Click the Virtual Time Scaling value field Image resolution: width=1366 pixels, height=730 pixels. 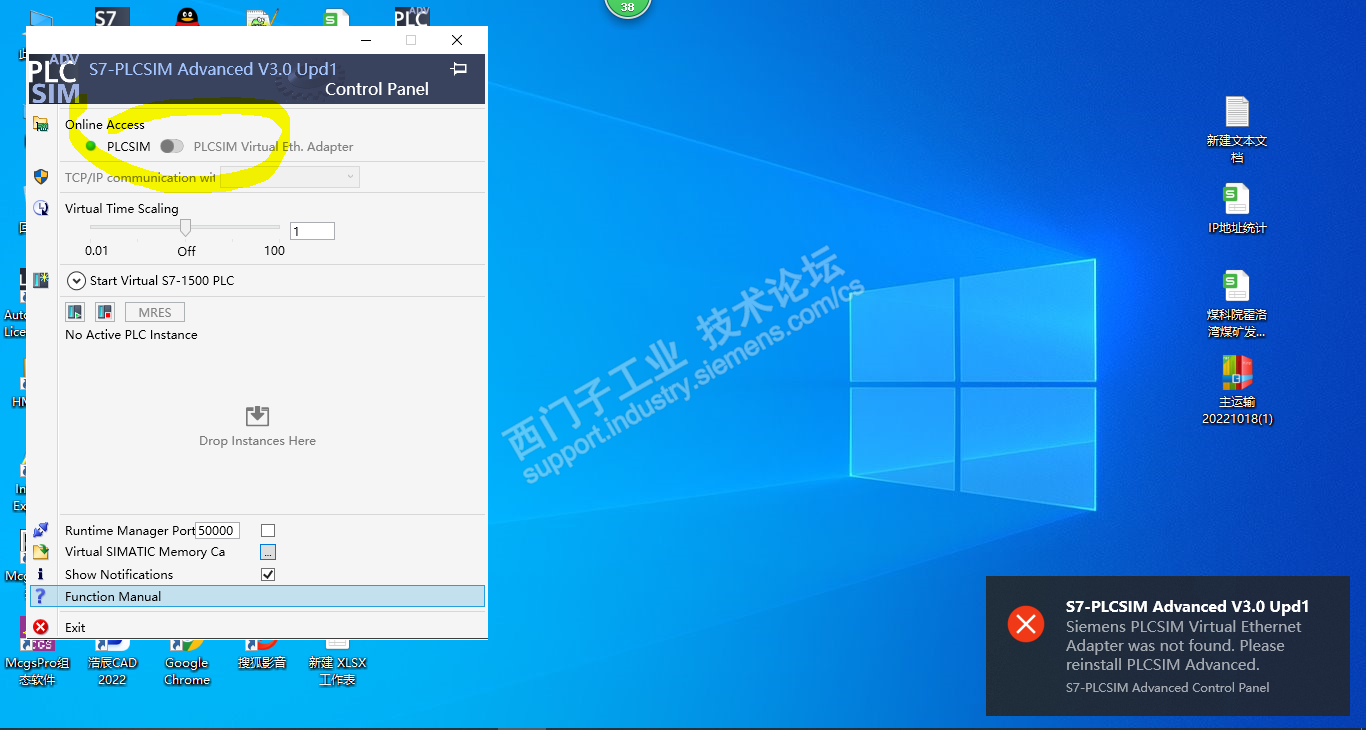point(312,231)
